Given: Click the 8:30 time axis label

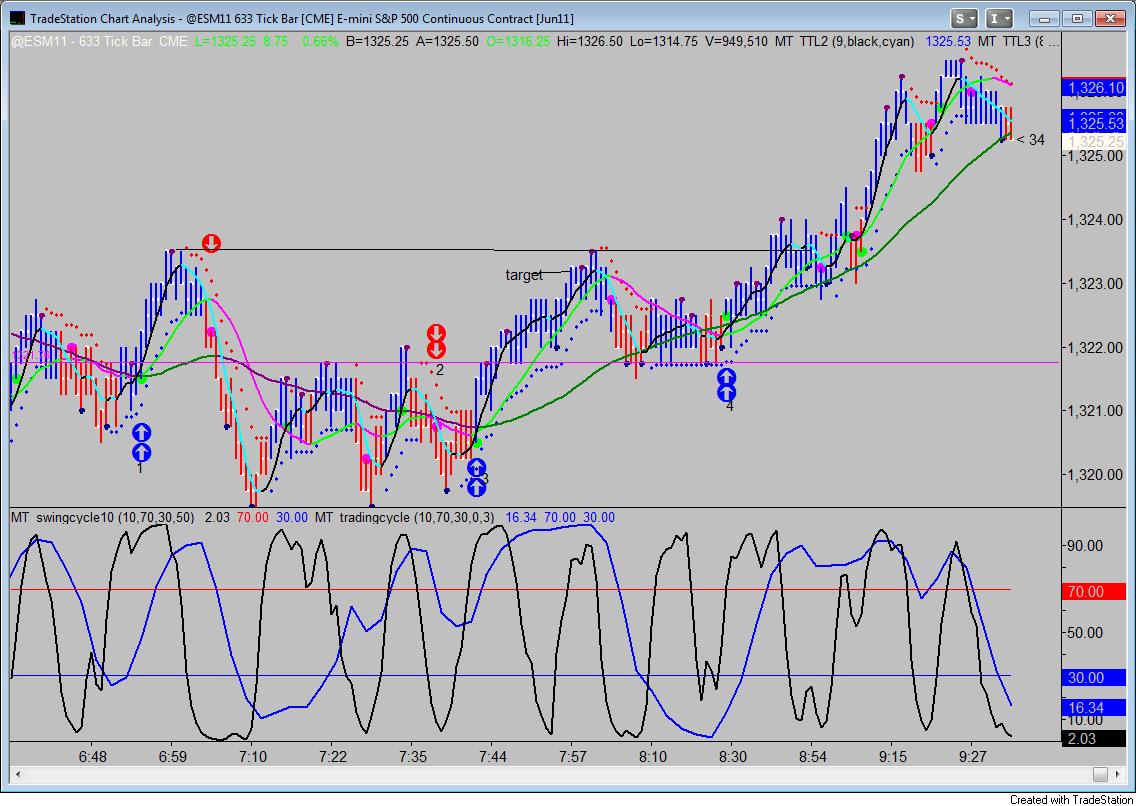Looking at the screenshot, I should click(x=732, y=757).
